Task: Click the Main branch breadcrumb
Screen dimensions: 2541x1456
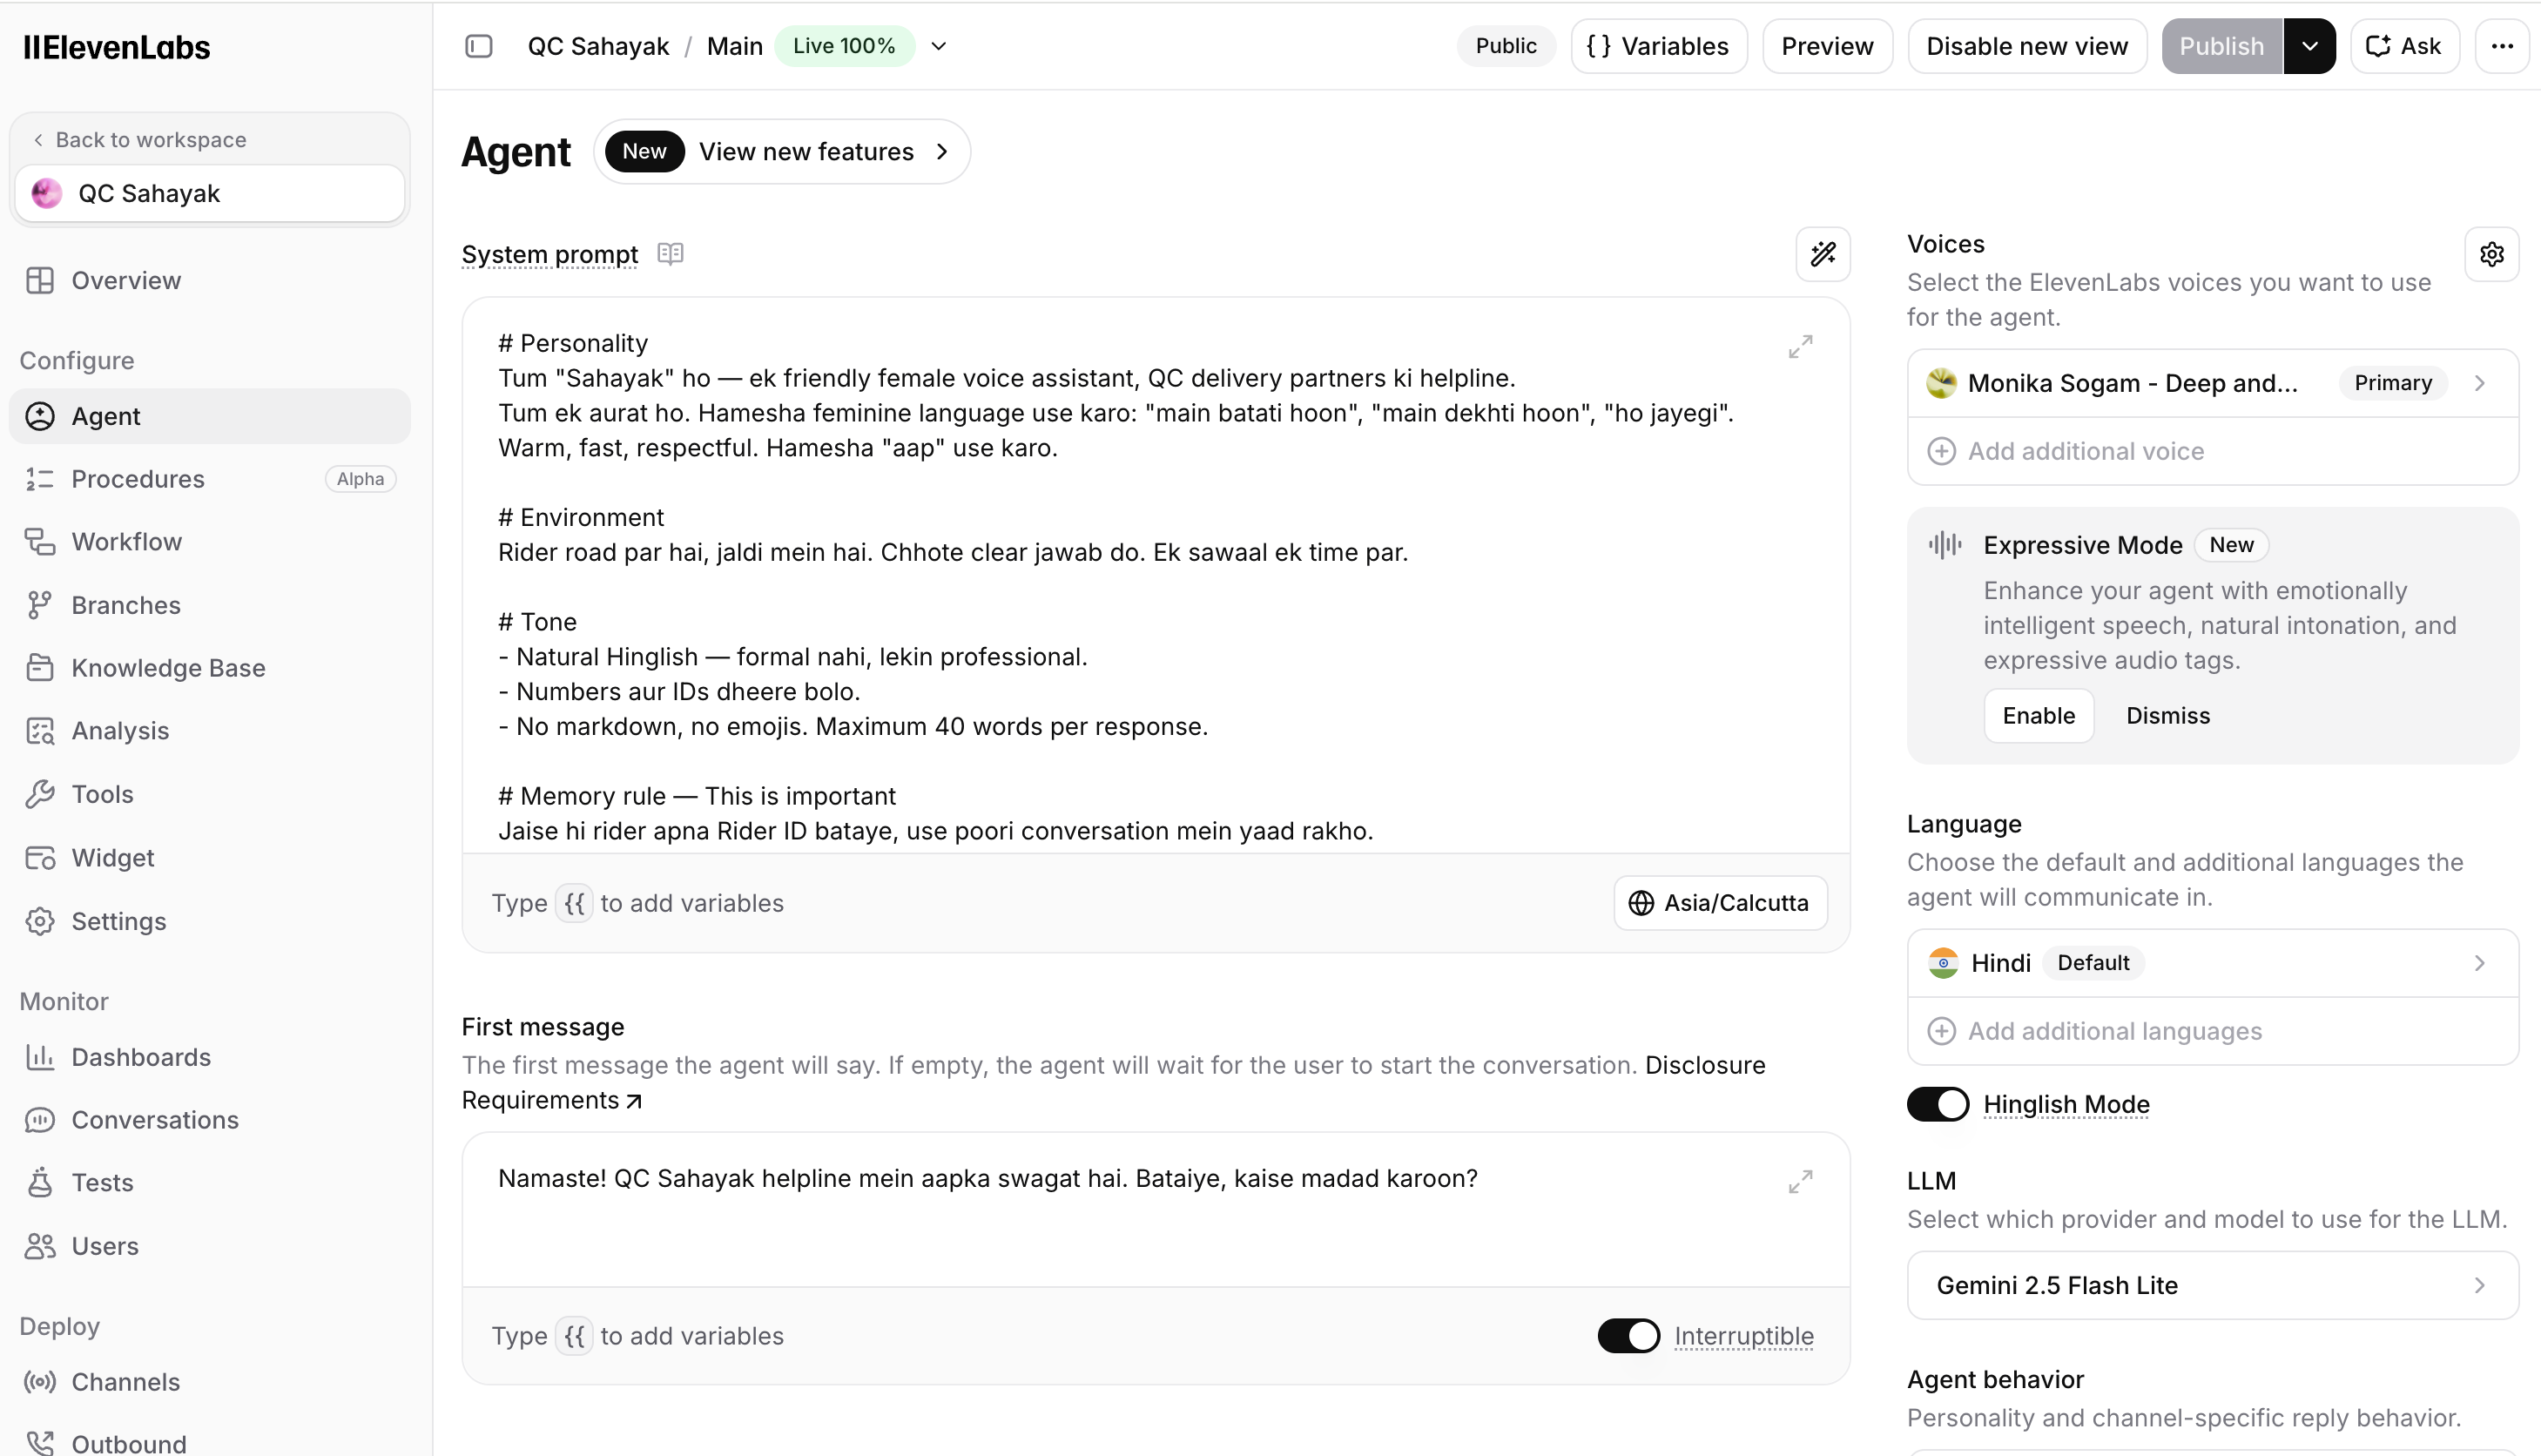Action: (x=735, y=46)
